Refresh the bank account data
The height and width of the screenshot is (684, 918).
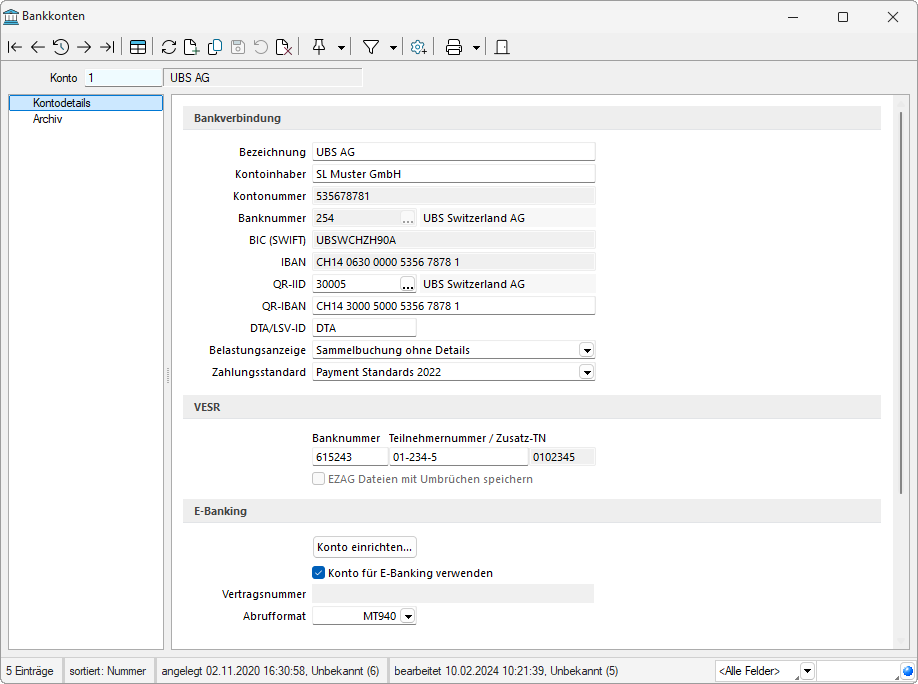[x=168, y=47]
